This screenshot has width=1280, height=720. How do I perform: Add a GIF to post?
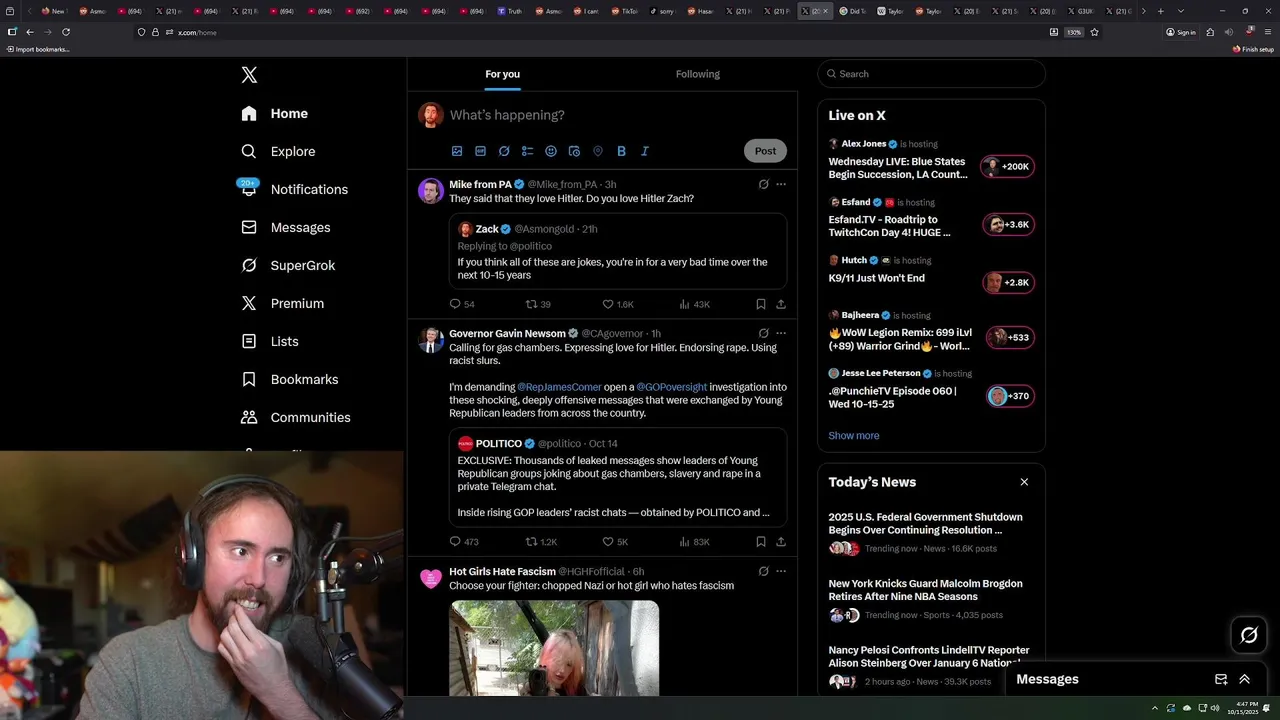480,151
